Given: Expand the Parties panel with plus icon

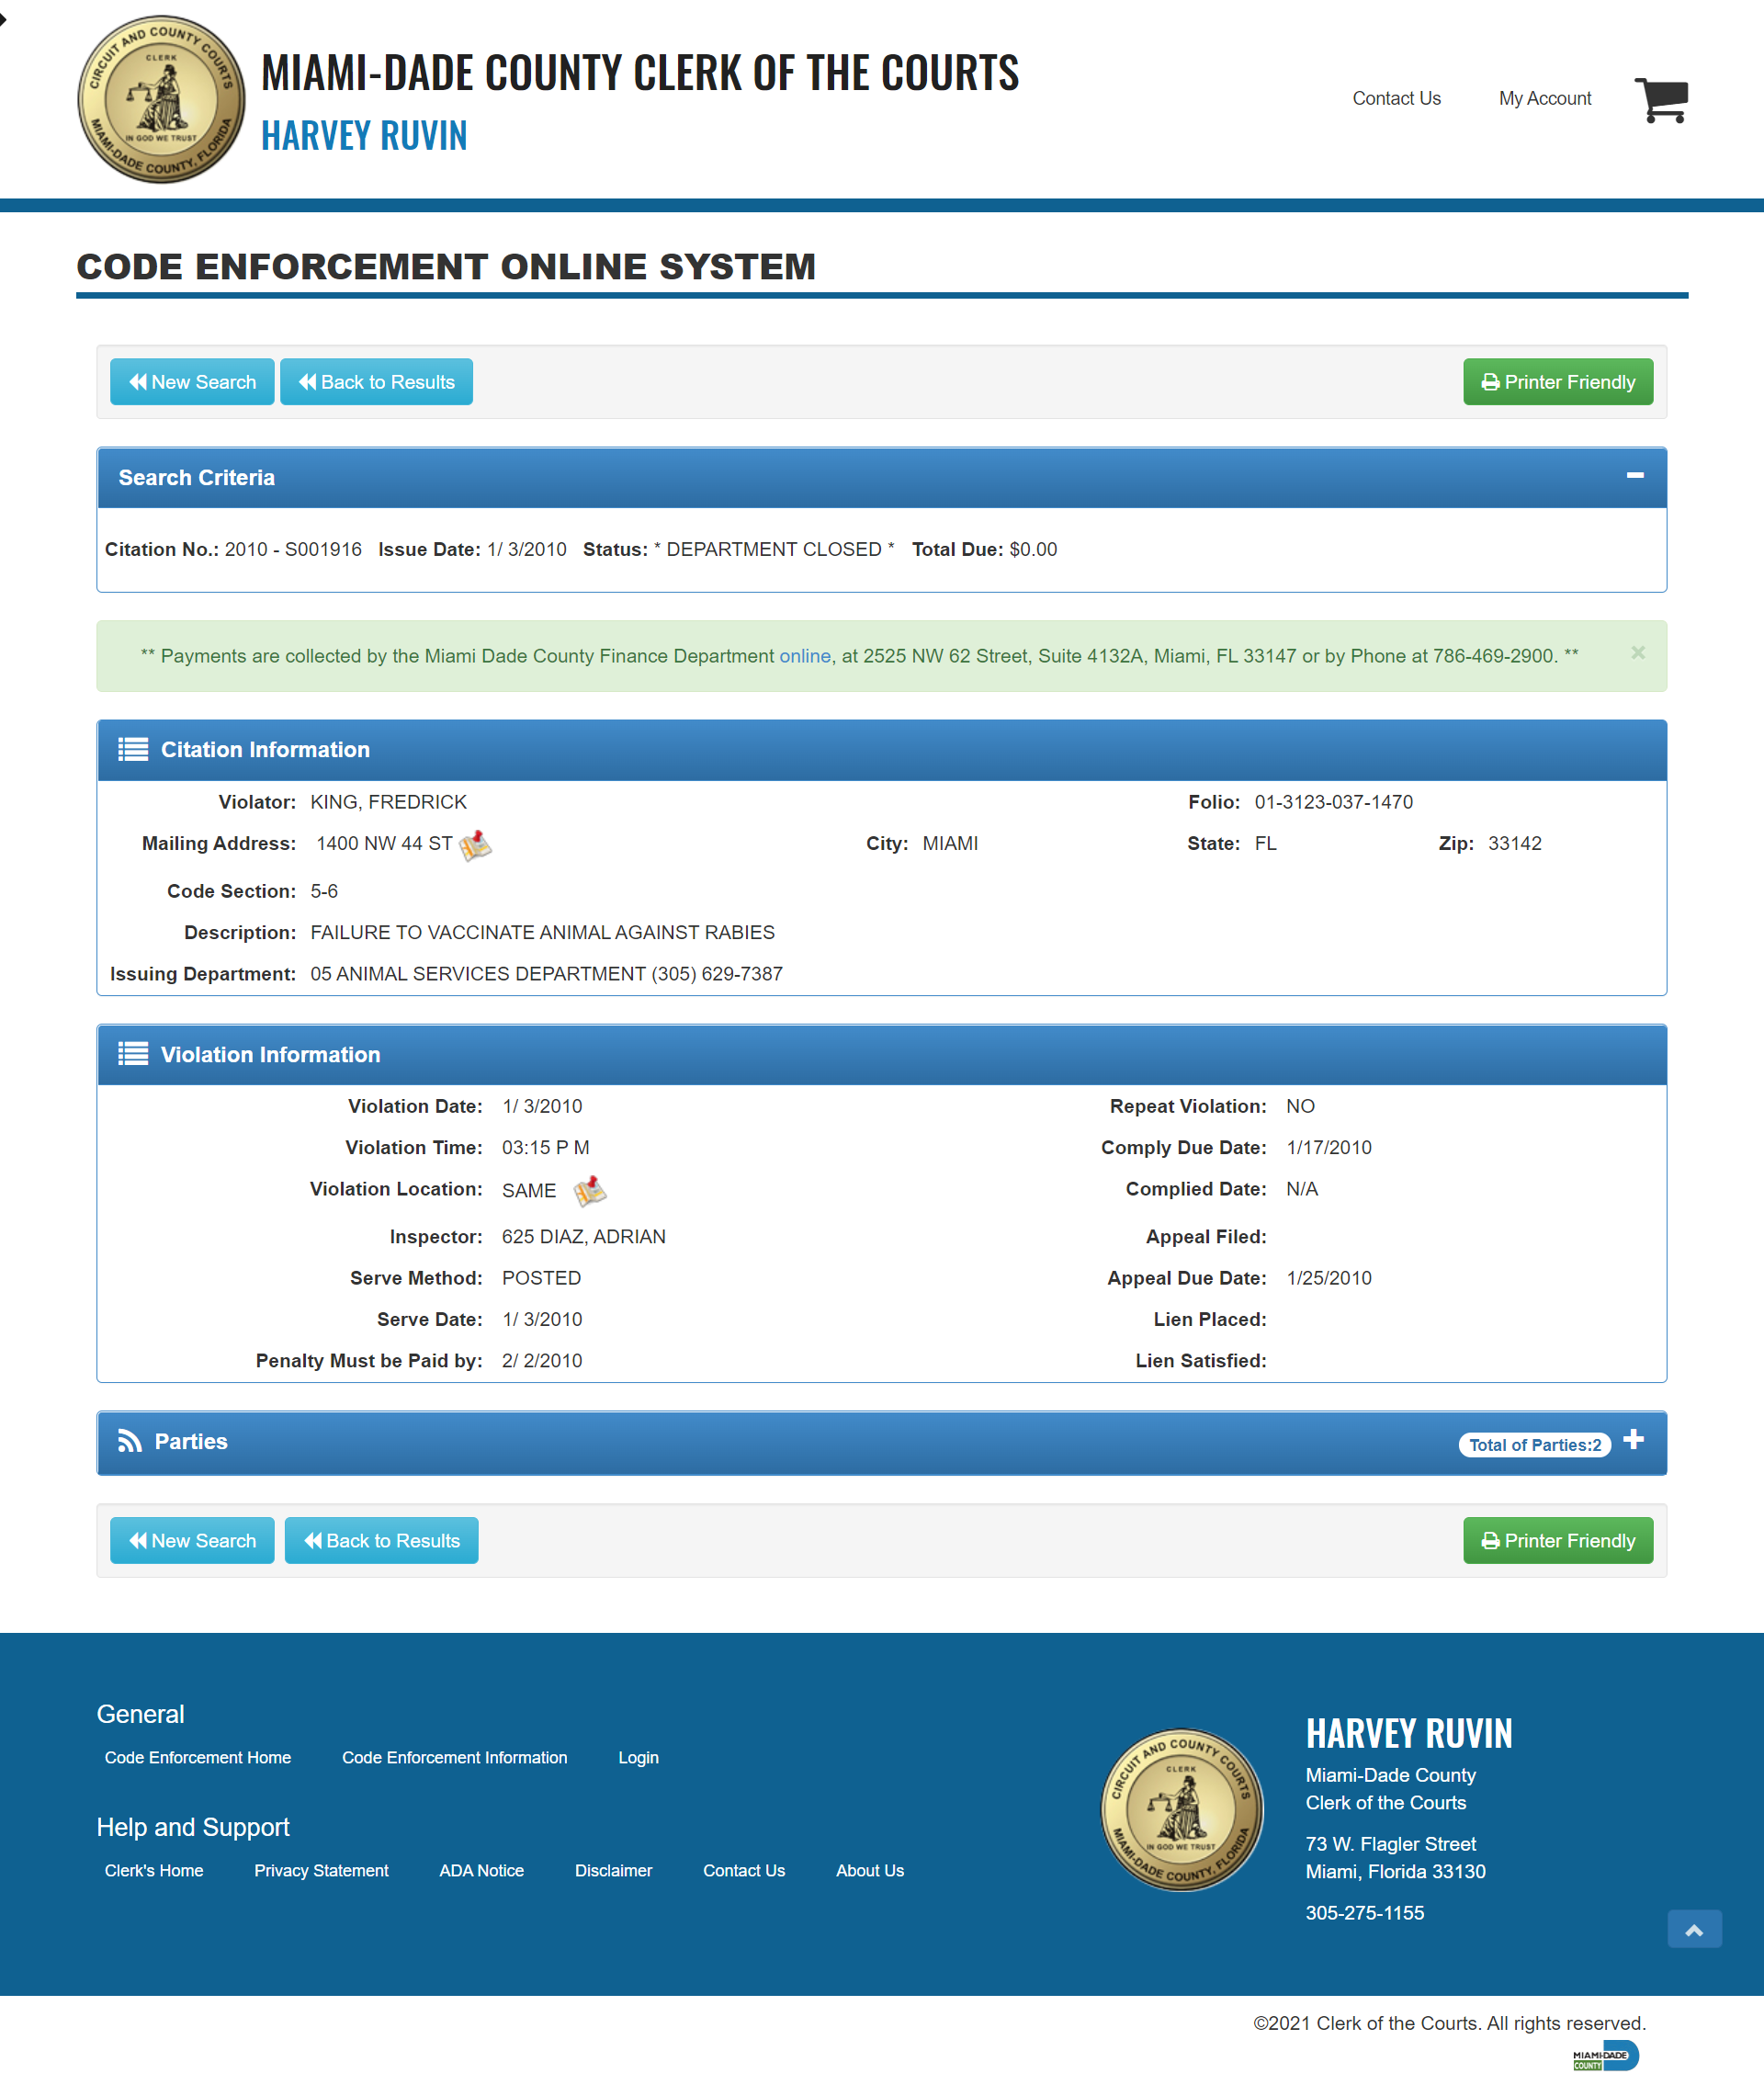Looking at the screenshot, I should point(1634,1440).
